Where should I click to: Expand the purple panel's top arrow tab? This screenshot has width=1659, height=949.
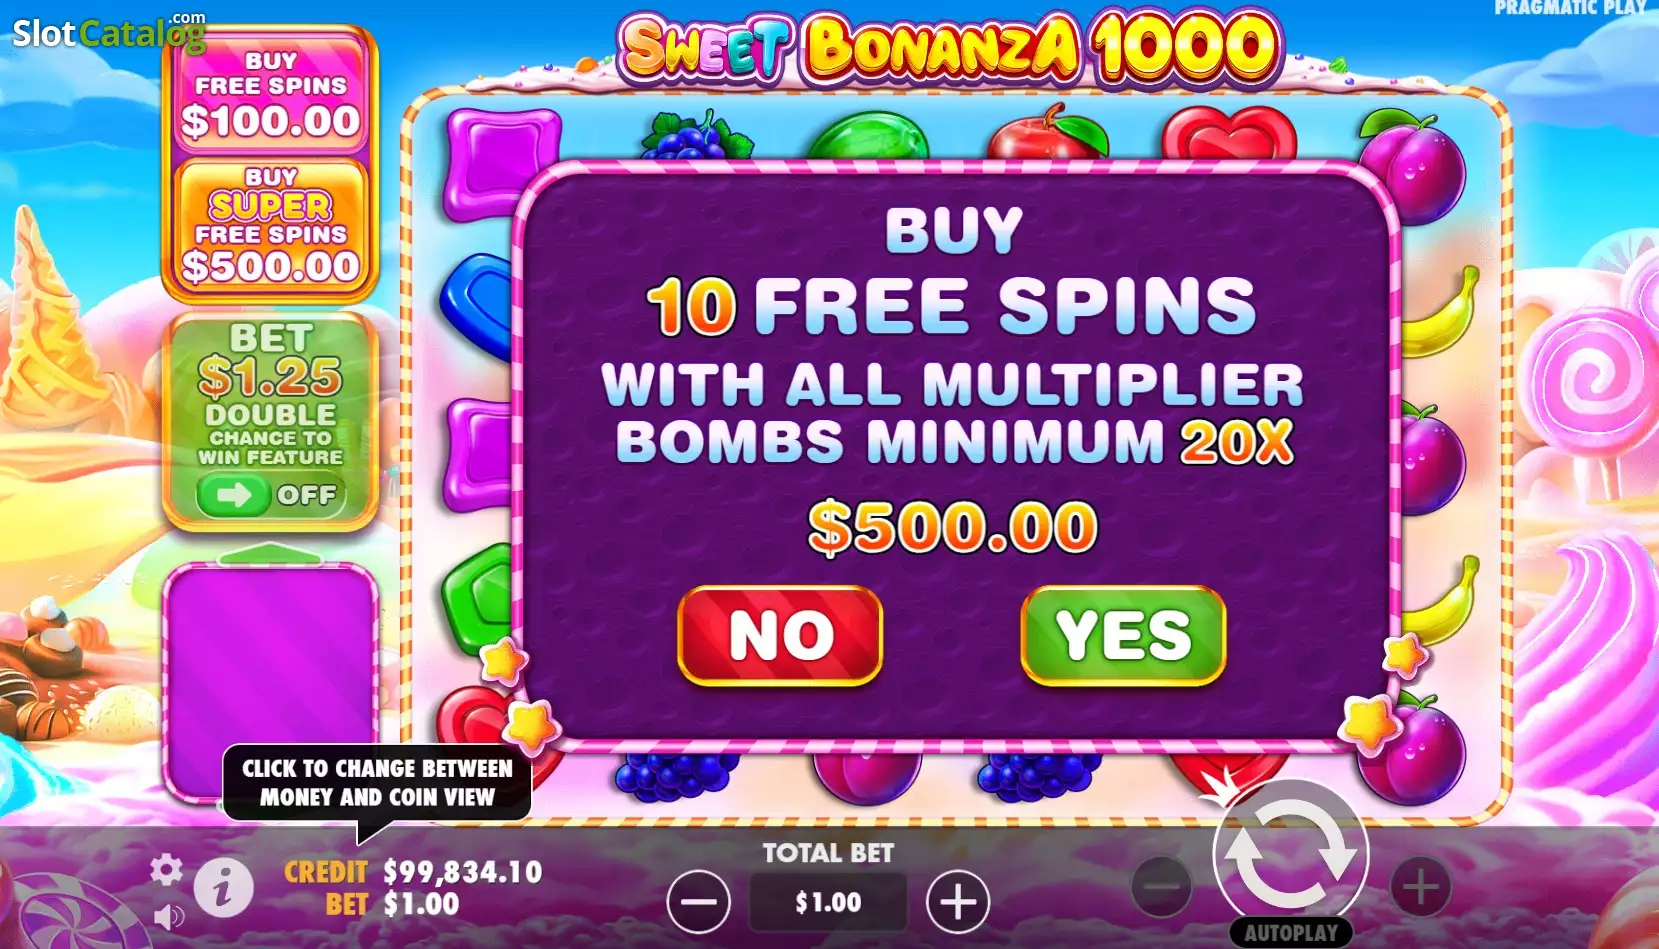coord(270,552)
